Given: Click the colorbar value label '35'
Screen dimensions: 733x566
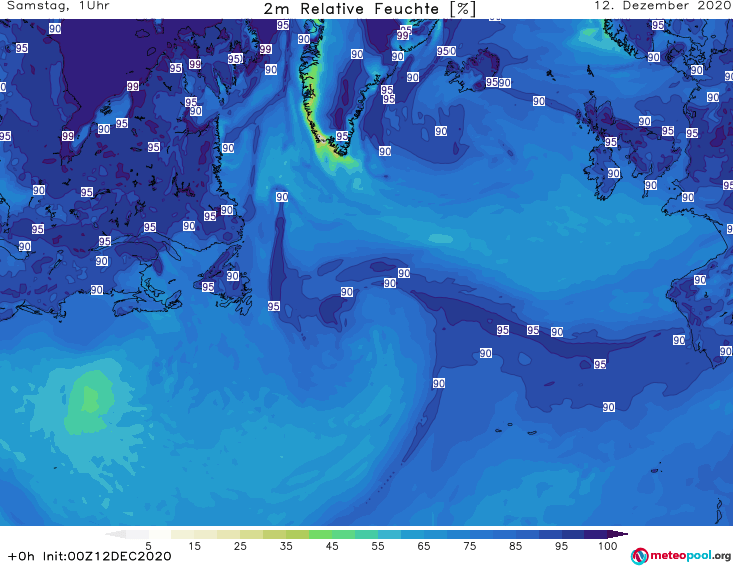Looking at the screenshot, I should (286, 546).
